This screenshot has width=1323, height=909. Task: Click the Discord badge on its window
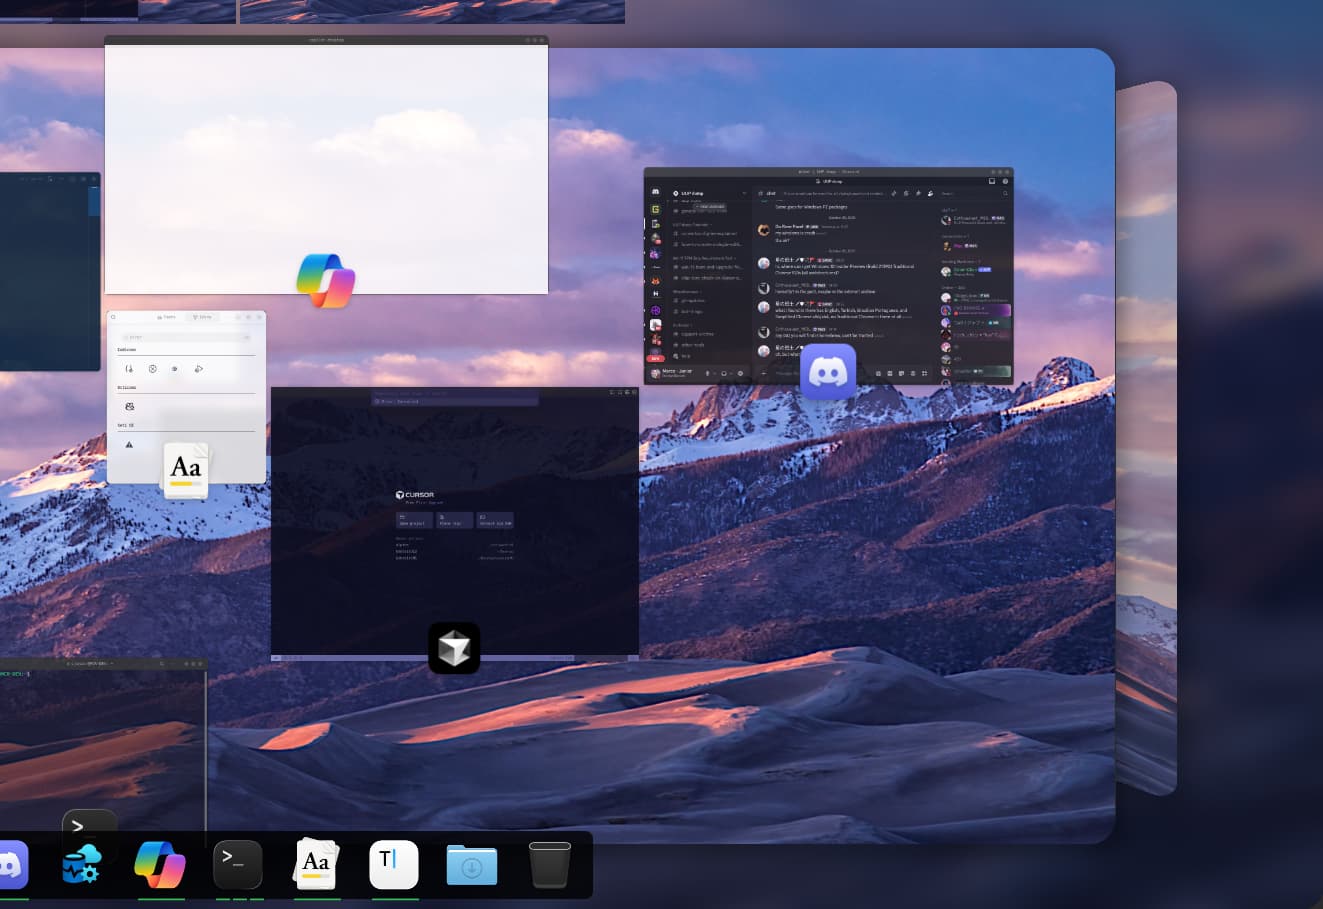[x=828, y=372]
